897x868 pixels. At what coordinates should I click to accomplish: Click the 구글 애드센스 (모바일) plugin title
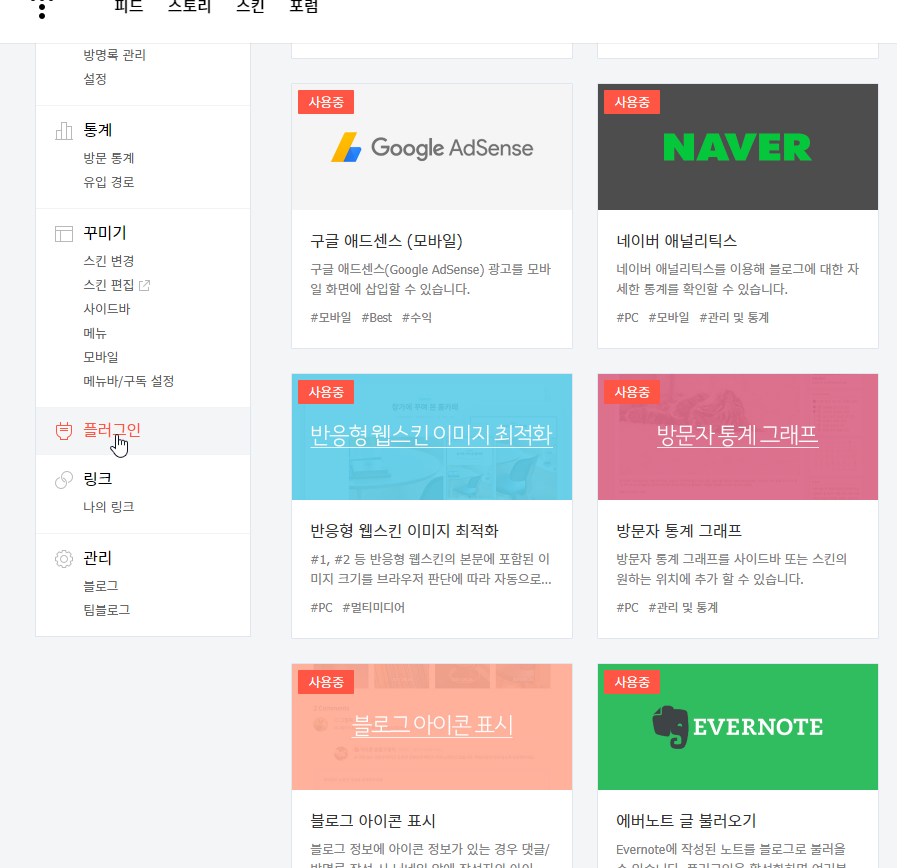[386, 241]
